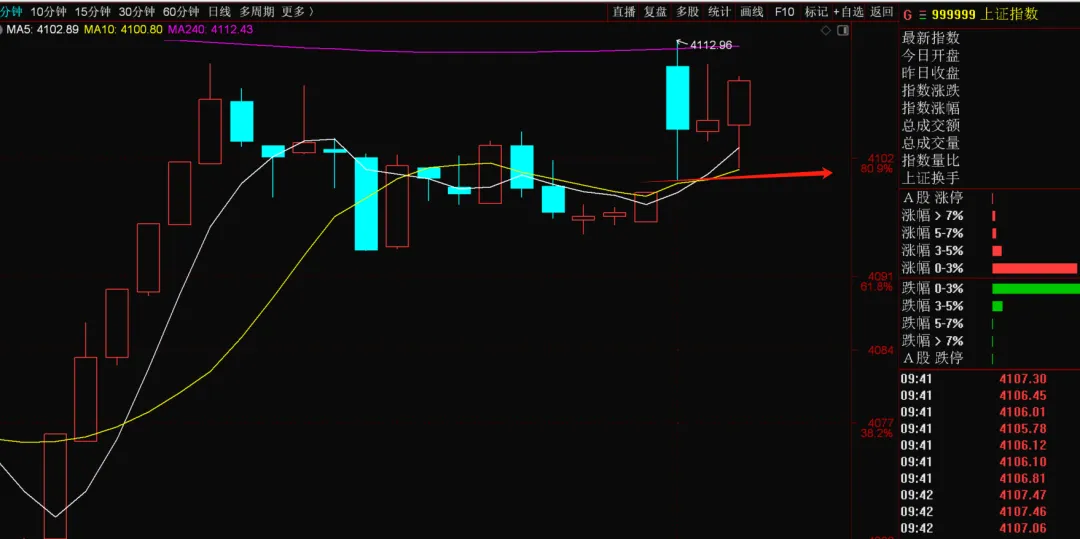Select the 4107.46 tick entry

pyautogui.click(x=1023, y=511)
